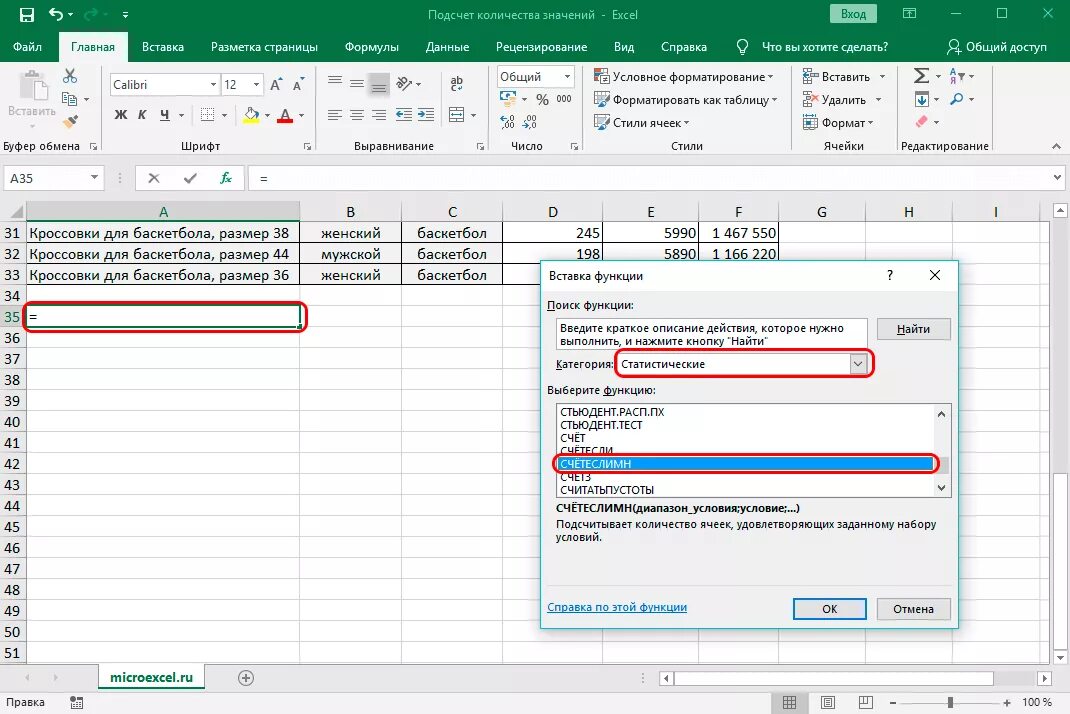Add a new sheet
1070x714 pixels.
click(246, 678)
